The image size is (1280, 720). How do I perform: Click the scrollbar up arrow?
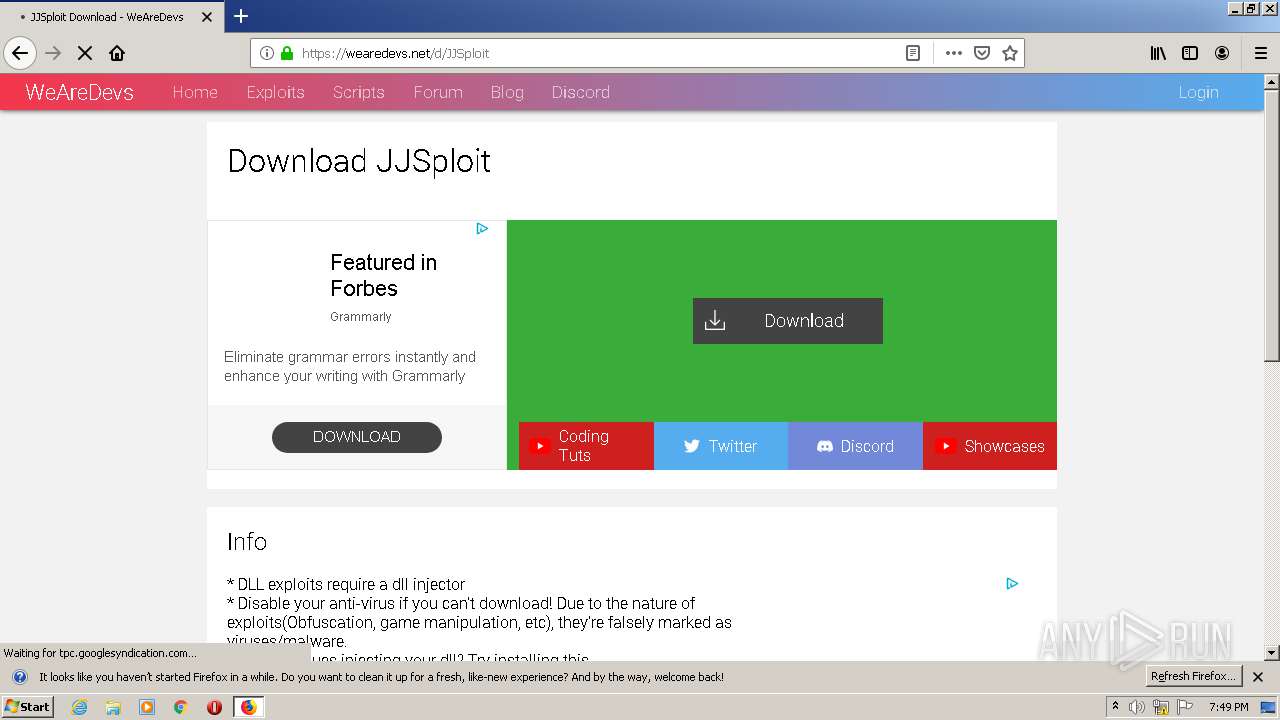pyautogui.click(x=1271, y=82)
